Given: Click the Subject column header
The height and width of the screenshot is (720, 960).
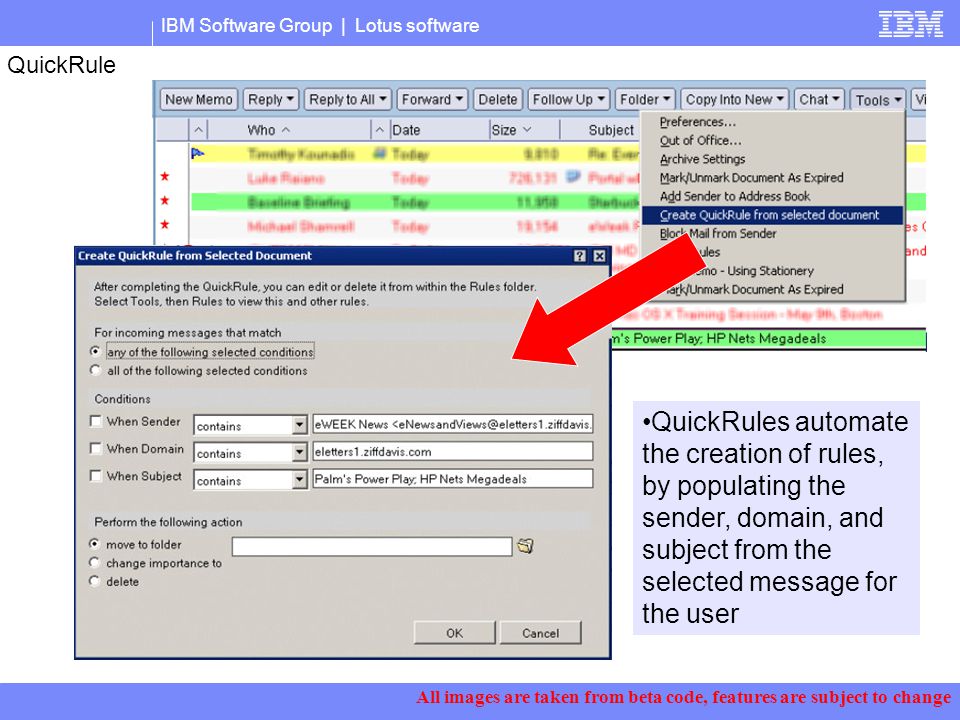Looking at the screenshot, I should click(x=610, y=130).
